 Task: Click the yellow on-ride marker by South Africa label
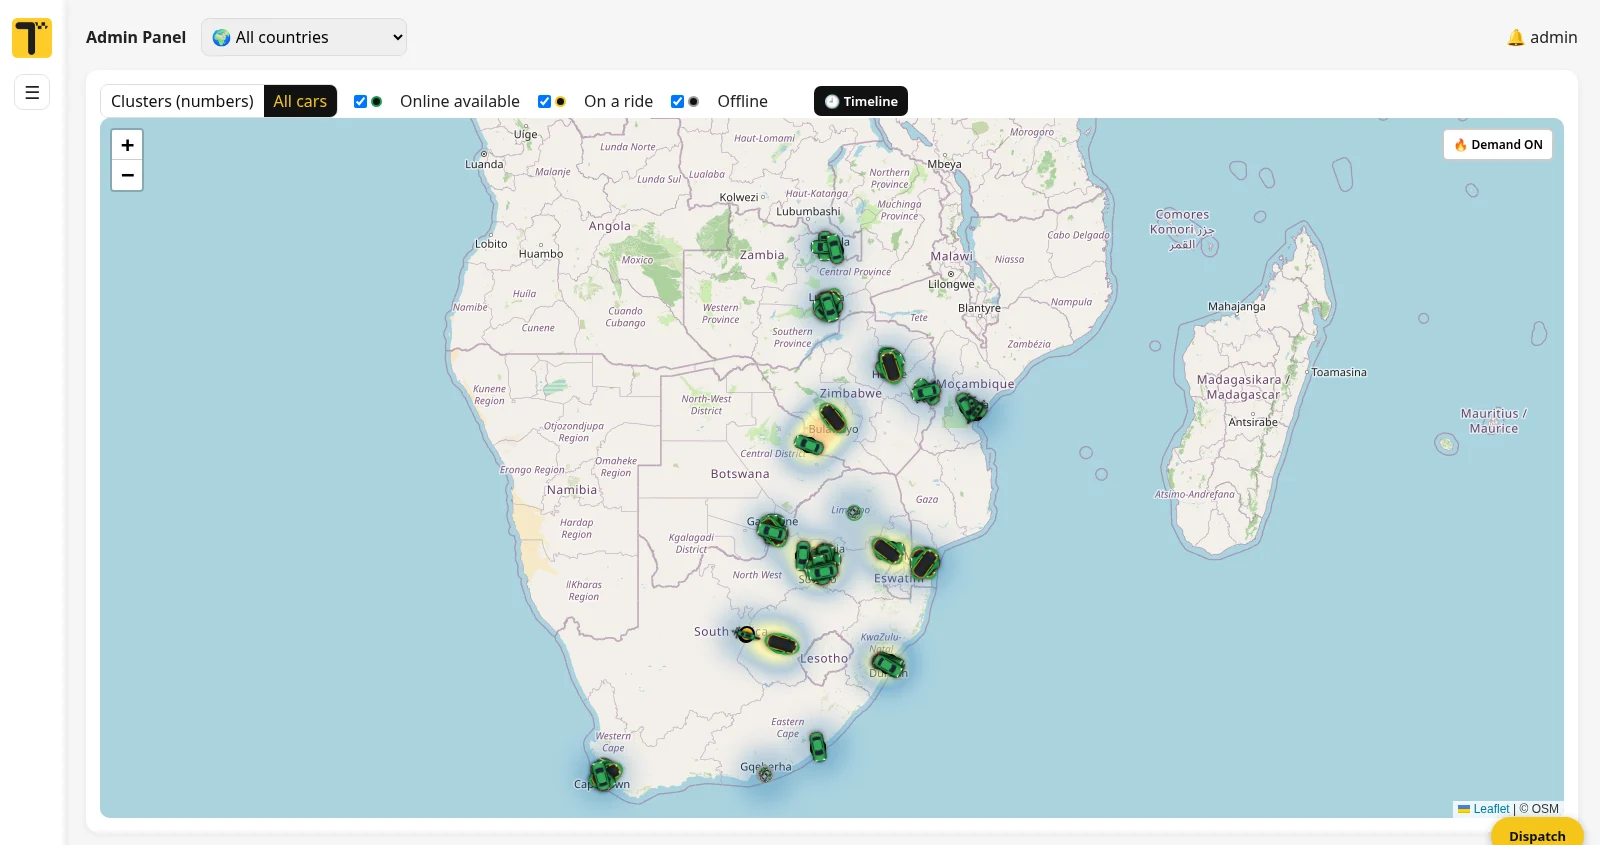[x=746, y=634]
